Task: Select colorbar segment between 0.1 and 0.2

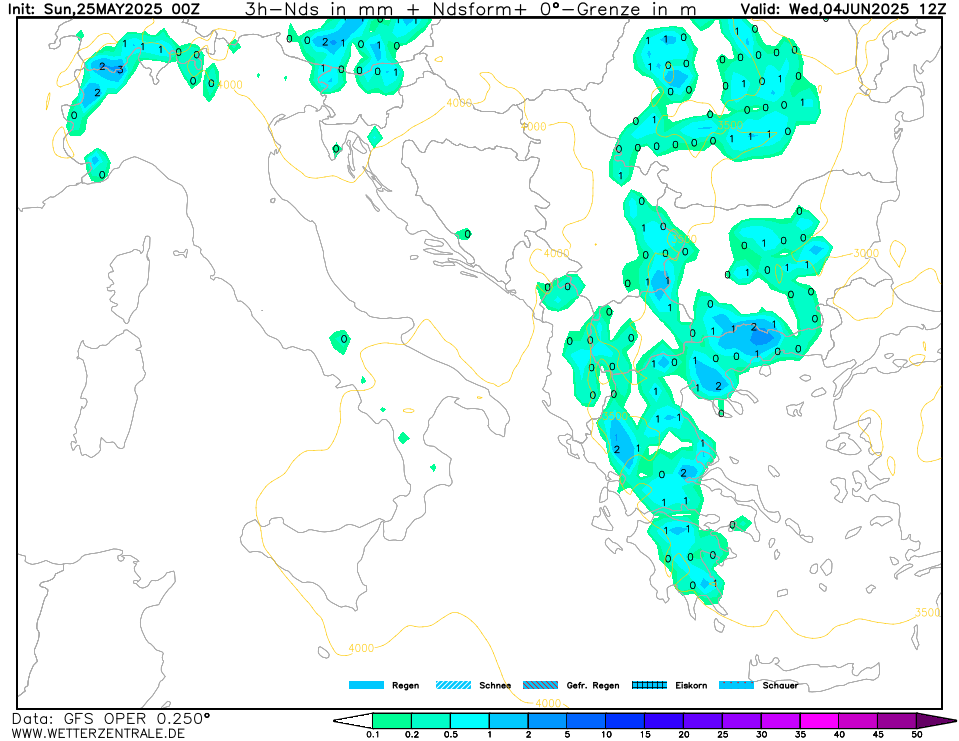Action: [x=392, y=720]
